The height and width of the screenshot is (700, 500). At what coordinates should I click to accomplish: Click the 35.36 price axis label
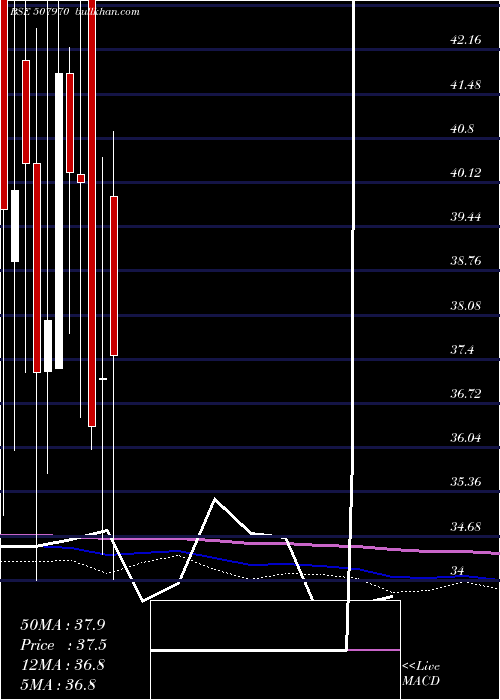pos(466,482)
